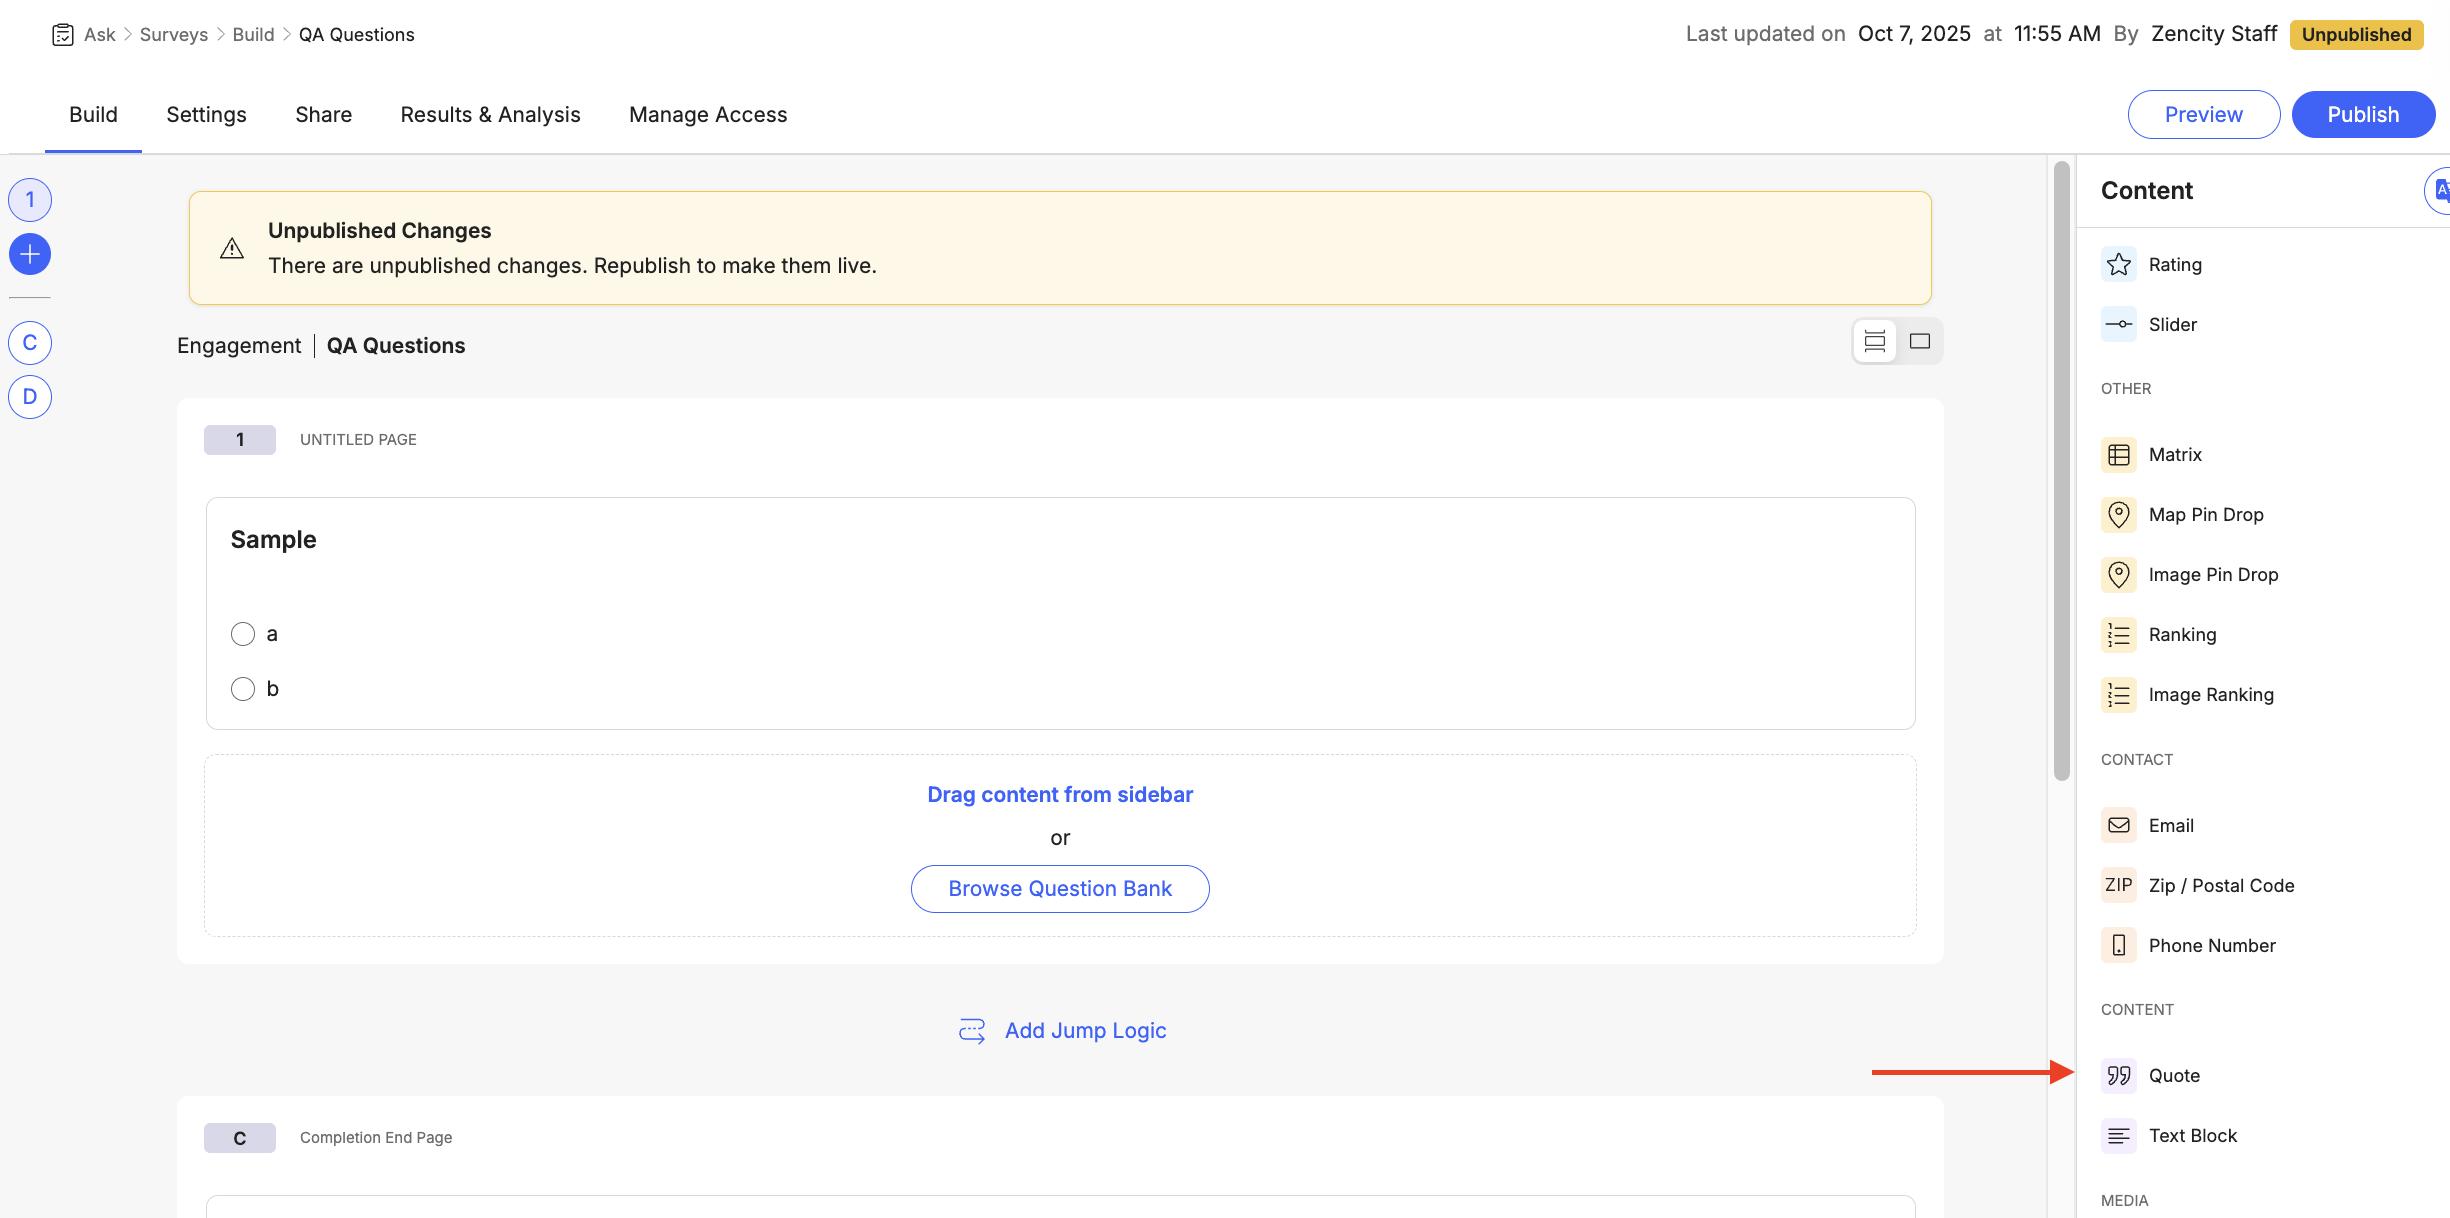2450x1218 pixels.
Task: Click Browse Question Bank button
Action: tap(1060, 889)
